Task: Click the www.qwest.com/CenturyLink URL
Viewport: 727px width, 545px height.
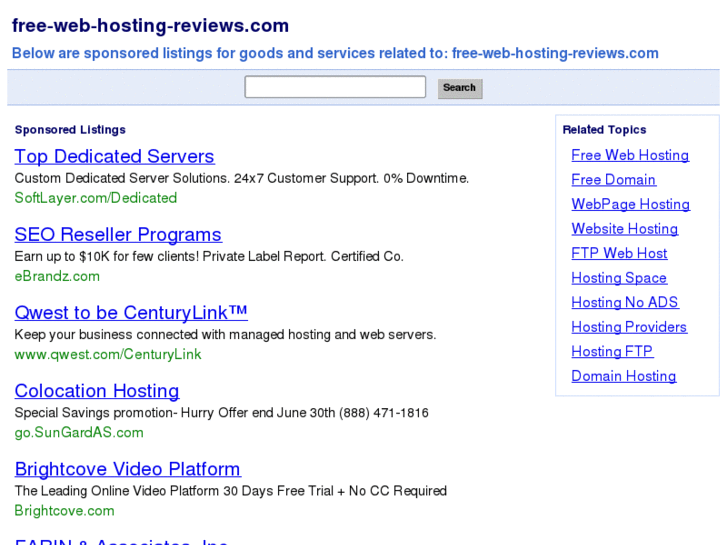Action: coord(108,354)
